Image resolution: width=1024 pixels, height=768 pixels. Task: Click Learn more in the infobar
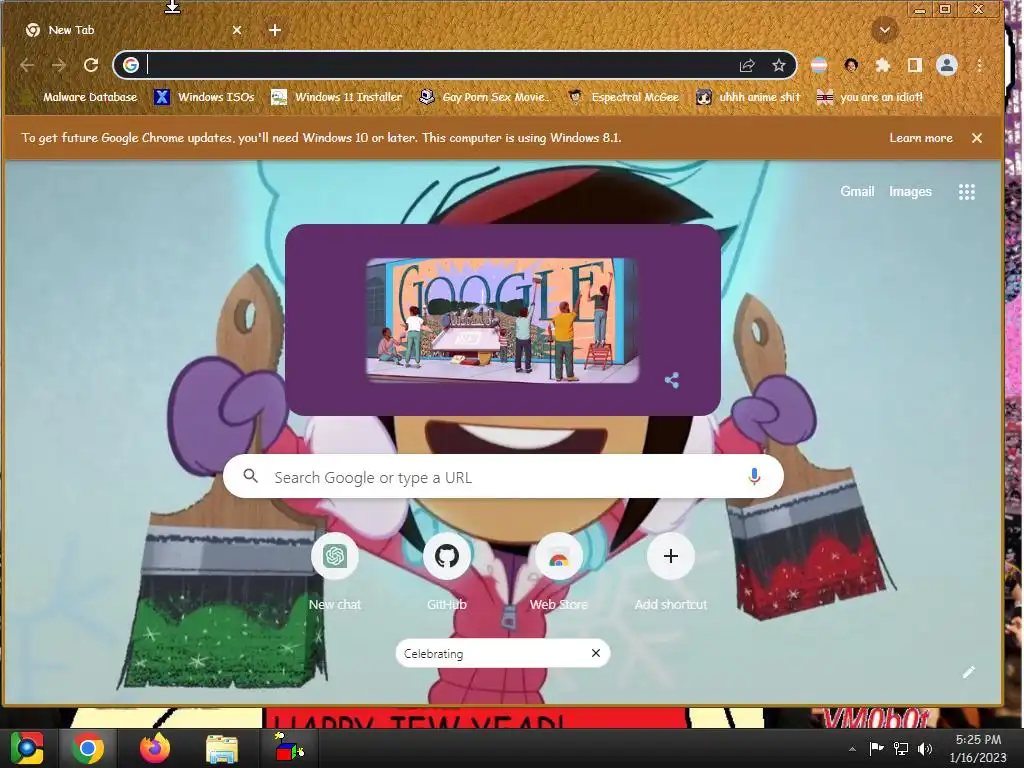pos(920,138)
